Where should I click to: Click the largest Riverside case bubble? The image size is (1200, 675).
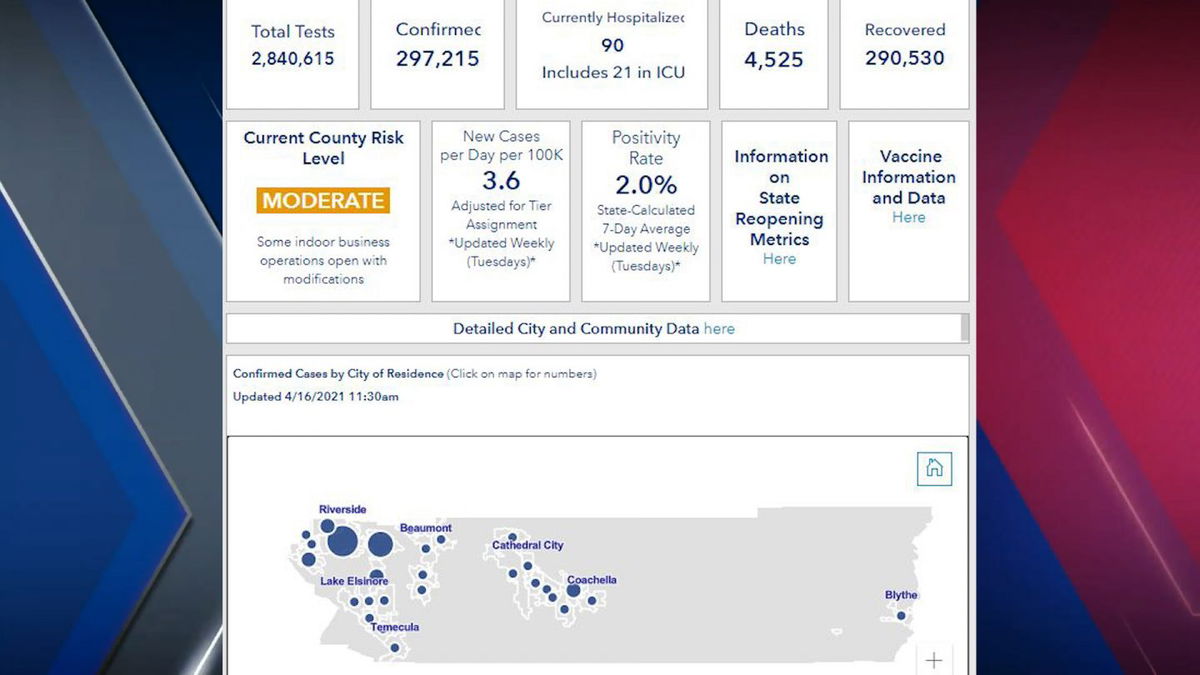pyautogui.click(x=342, y=541)
